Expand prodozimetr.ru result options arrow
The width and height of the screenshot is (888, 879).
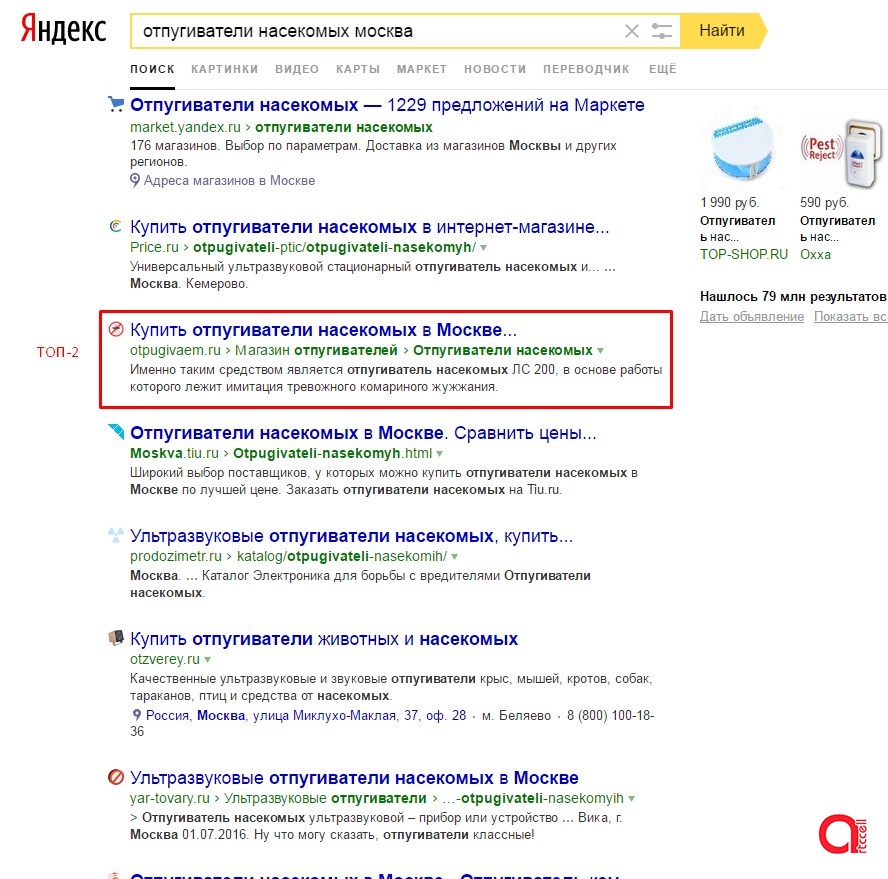(454, 557)
